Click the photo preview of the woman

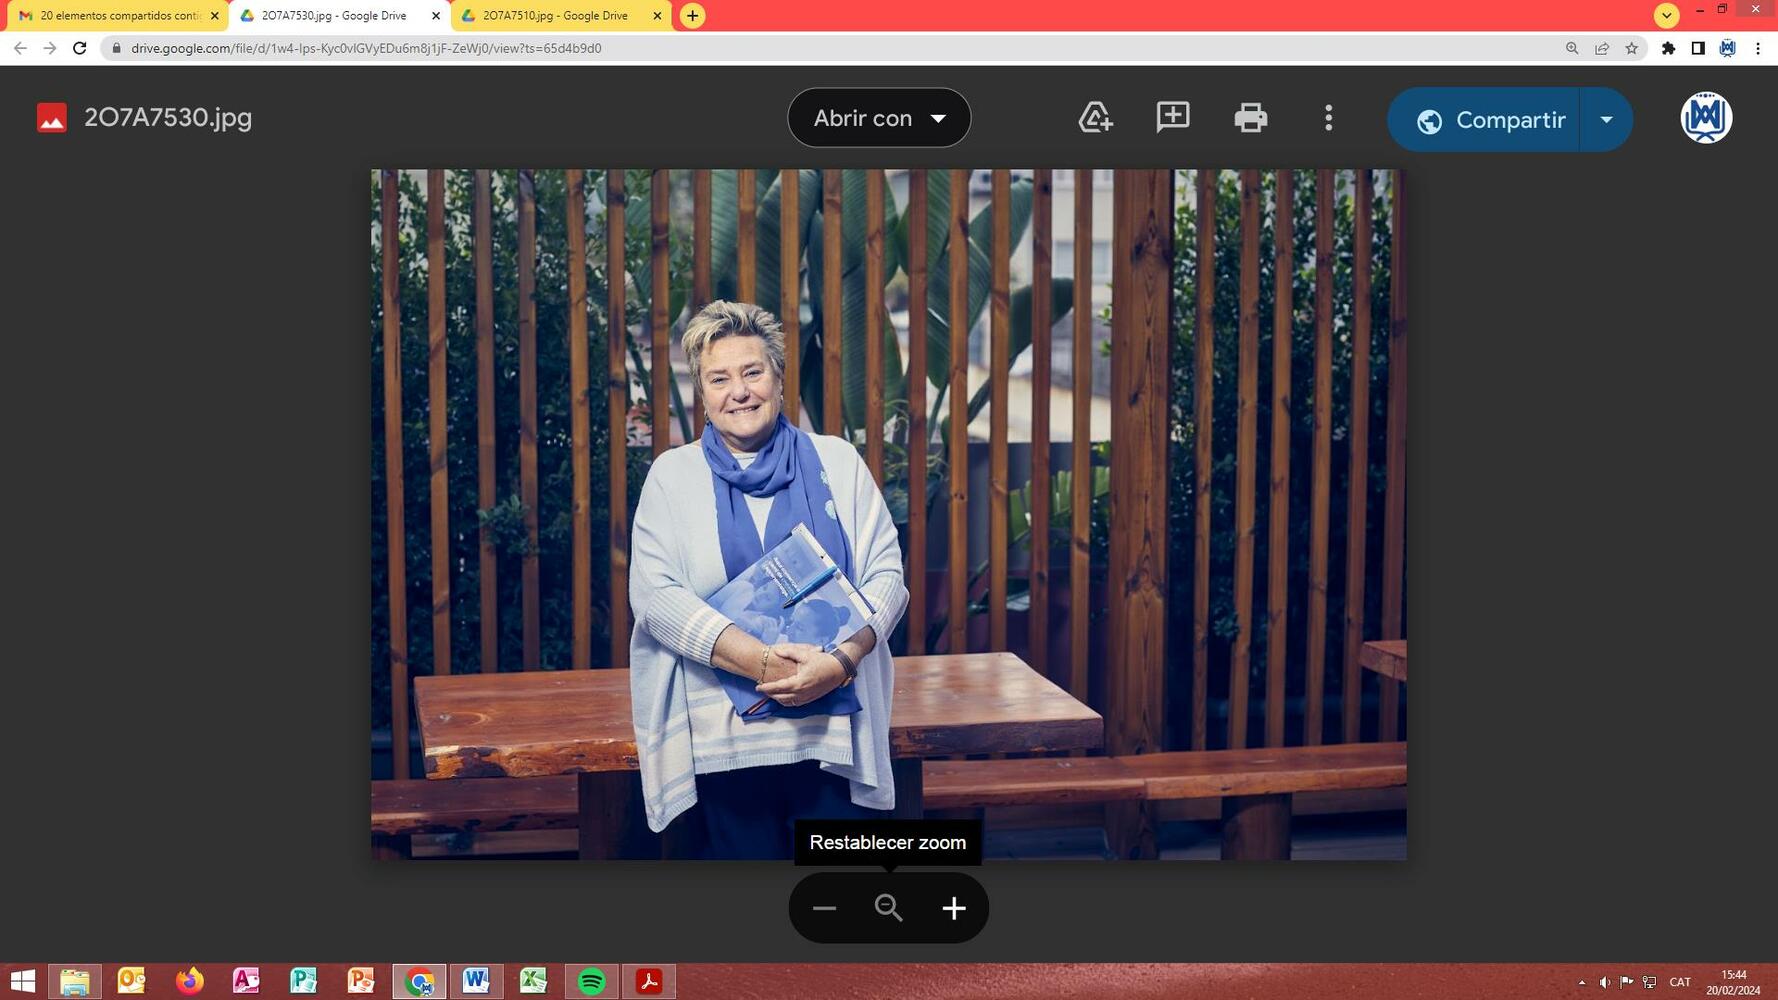click(x=888, y=514)
